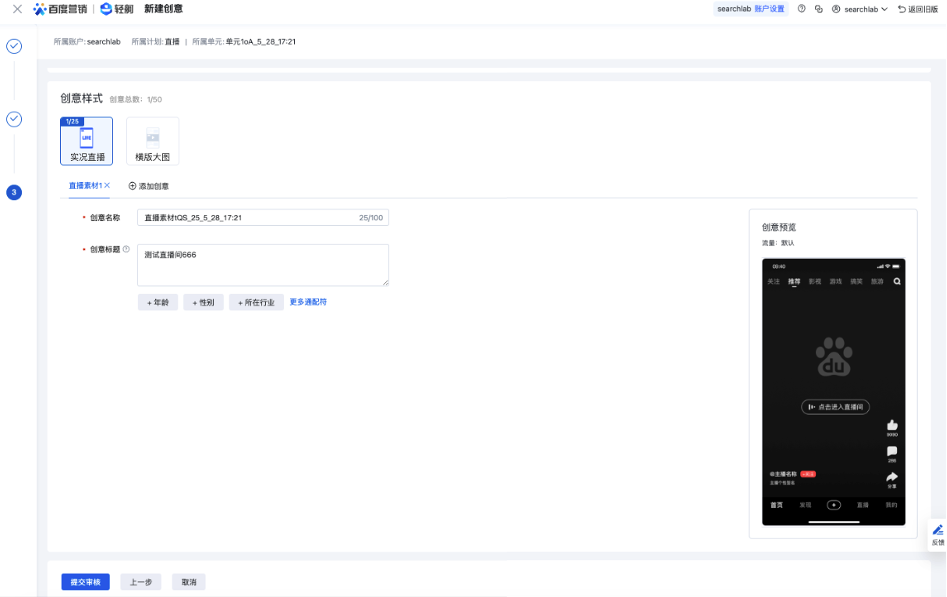Click 上一步 previous step button
The image size is (947, 597).
(x=141, y=582)
